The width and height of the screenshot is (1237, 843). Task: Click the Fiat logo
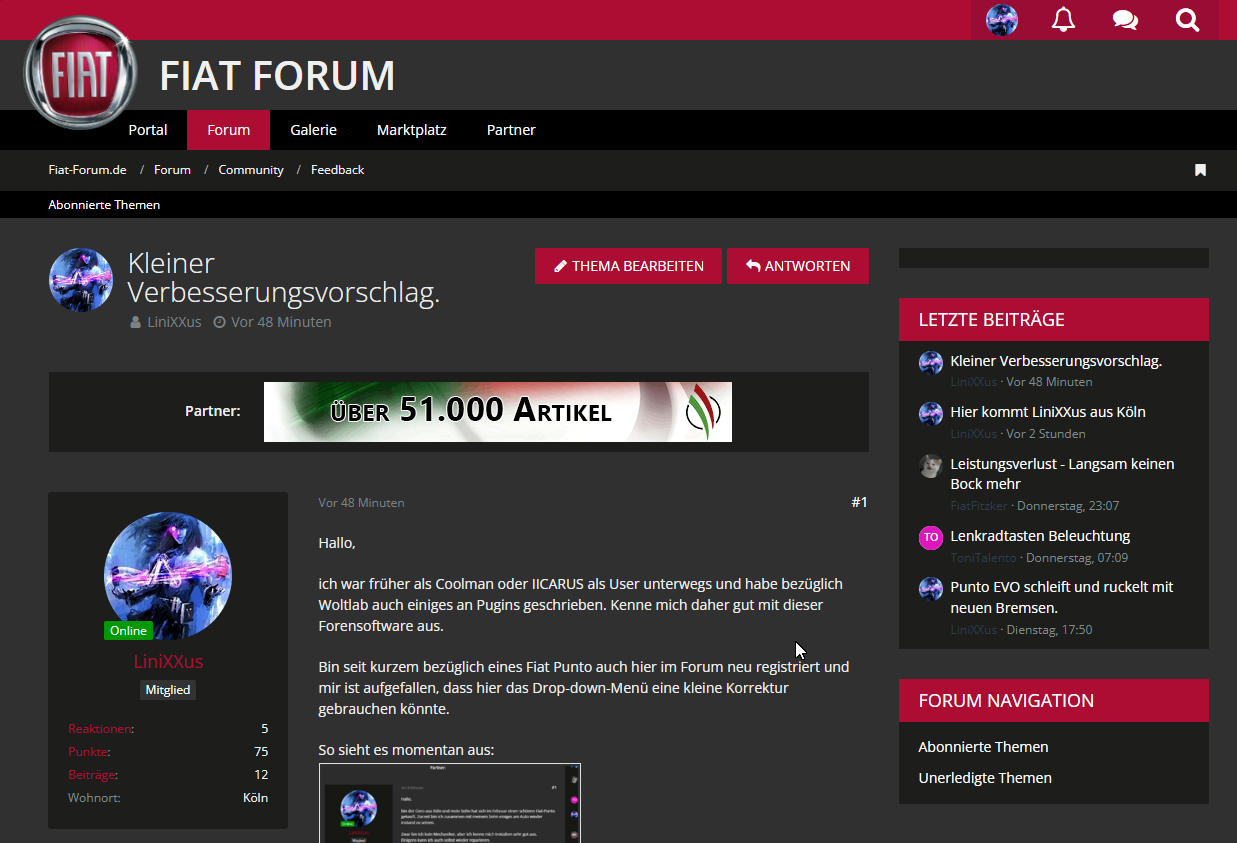coord(80,74)
